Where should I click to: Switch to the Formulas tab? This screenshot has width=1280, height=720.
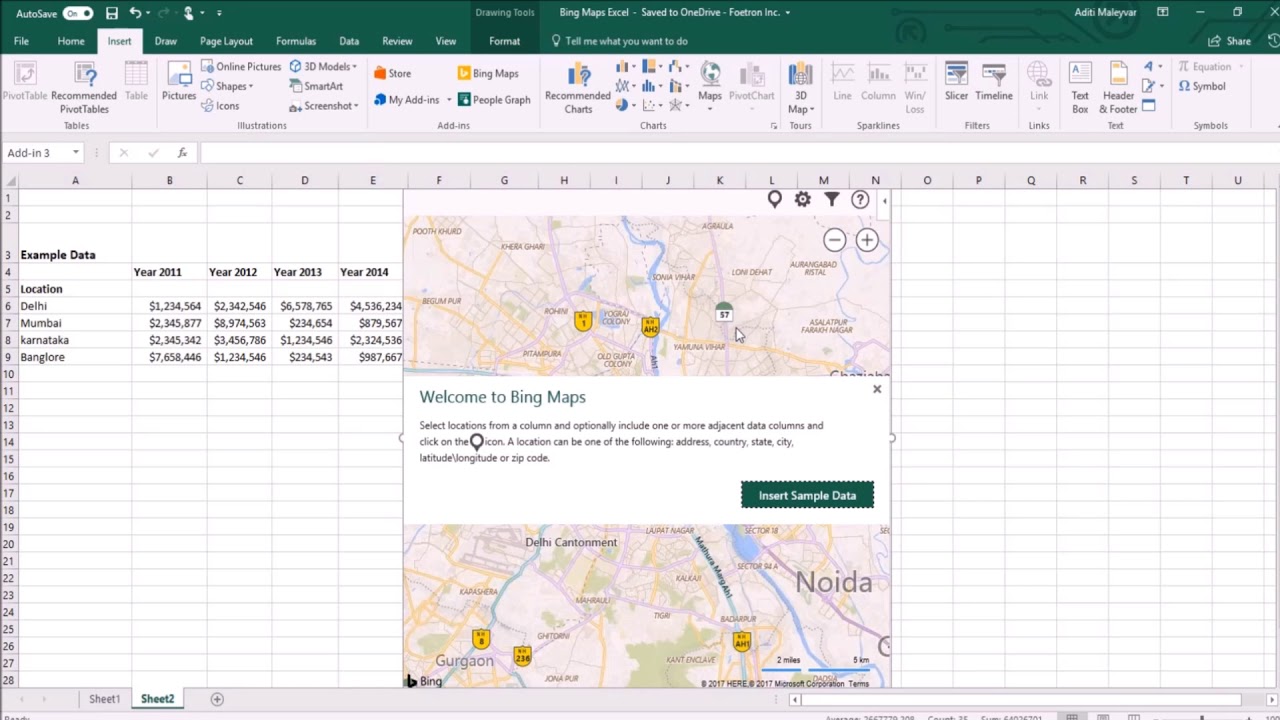click(x=296, y=41)
